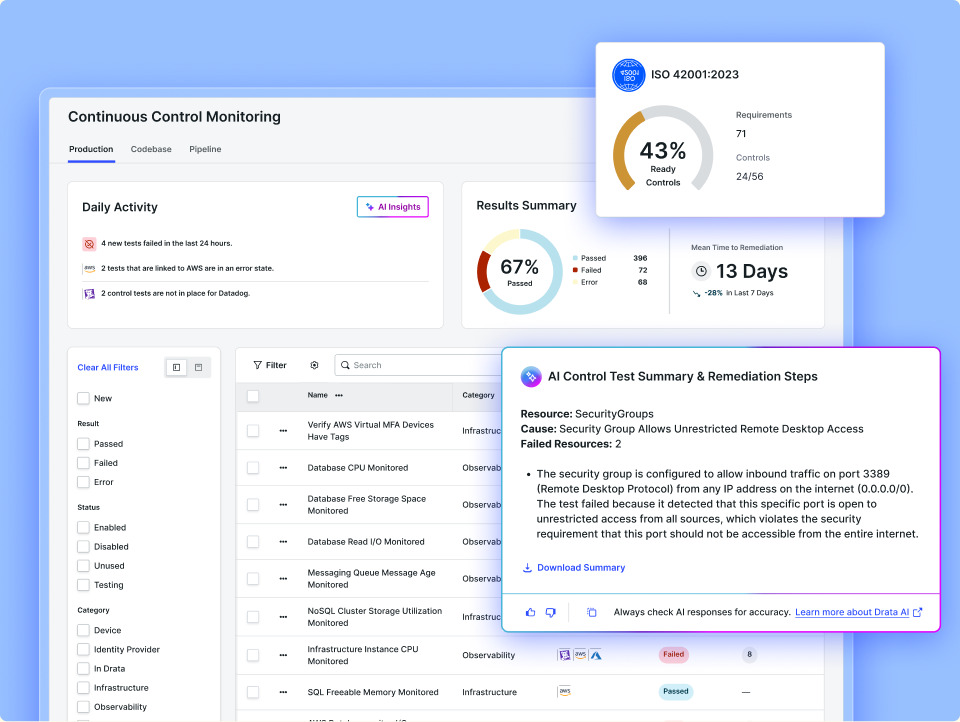Open row menu for Database Read I/O Monitored

coord(283,542)
